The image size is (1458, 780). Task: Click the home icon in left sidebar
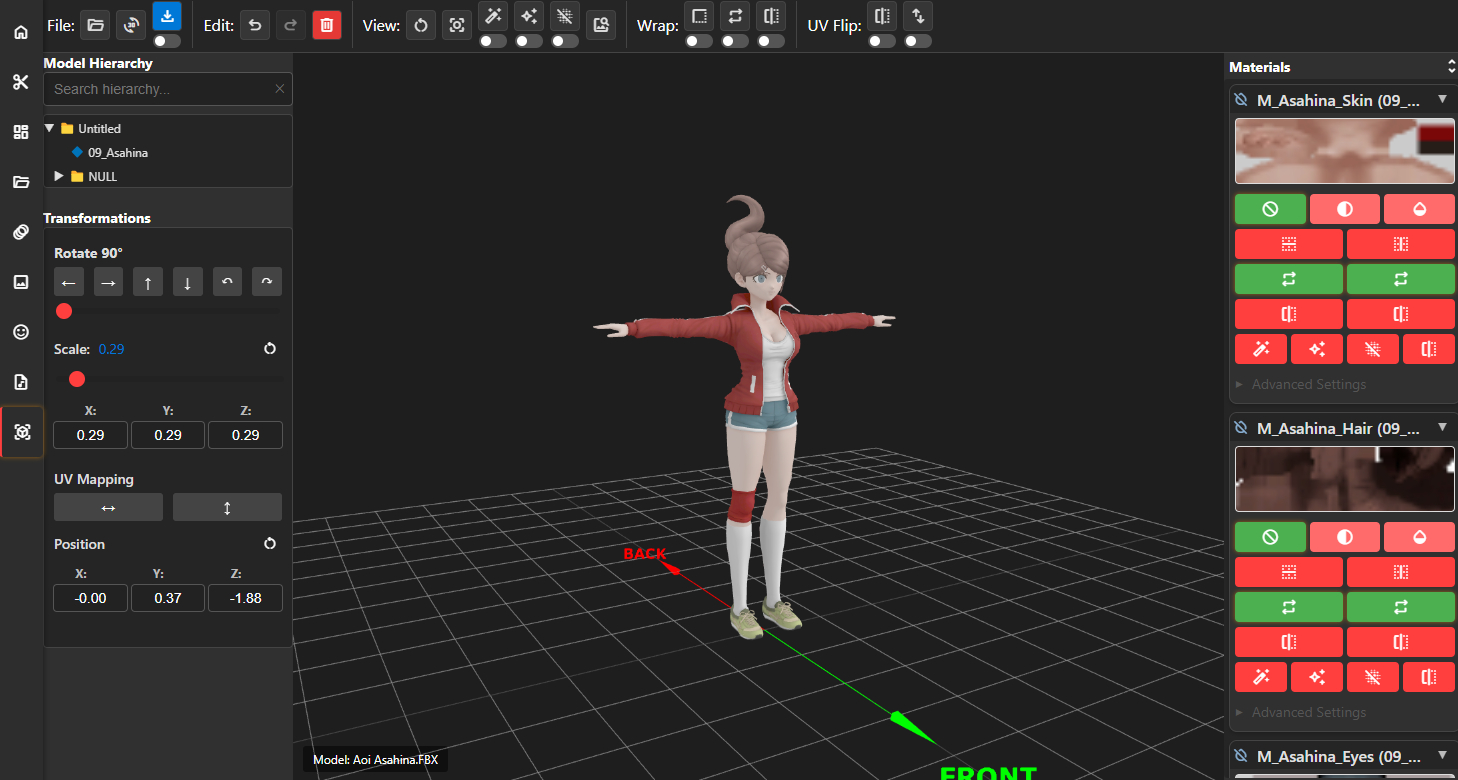coord(21,32)
